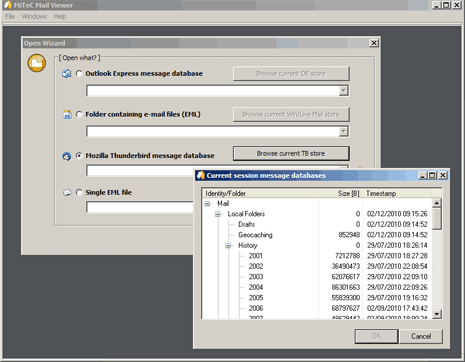Click Browse current OE store button
Screen dimensions: 465x362
click(x=291, y=73)
